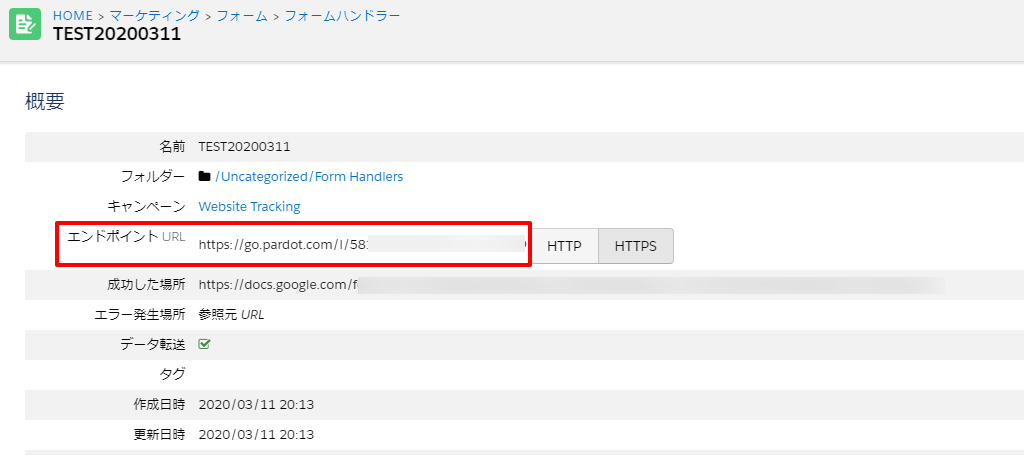Screen dimensions: 1024x455
Task: Open the Website Tracking campaign link
Action: coord(249,207)
